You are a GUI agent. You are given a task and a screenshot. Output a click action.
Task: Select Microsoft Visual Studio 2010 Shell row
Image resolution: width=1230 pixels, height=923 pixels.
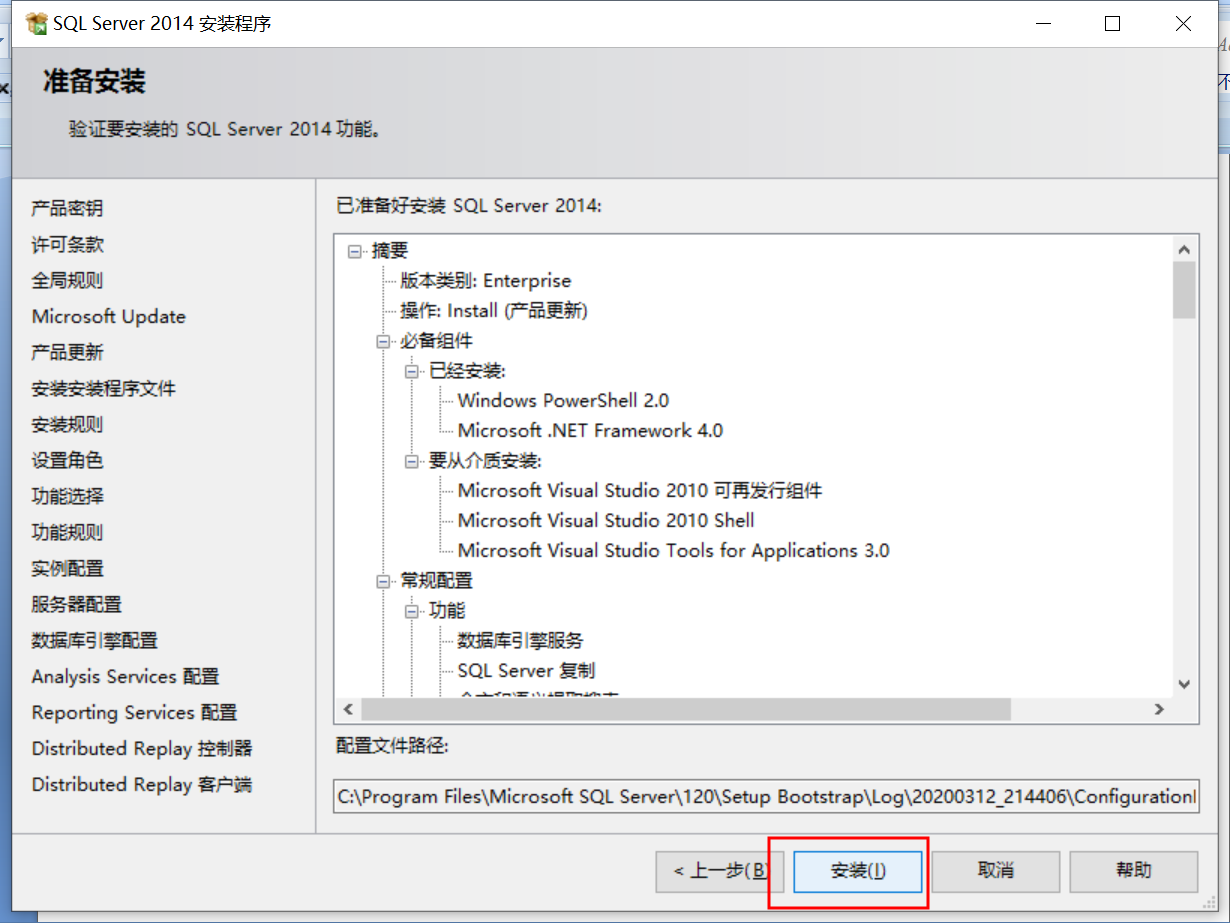606,521
